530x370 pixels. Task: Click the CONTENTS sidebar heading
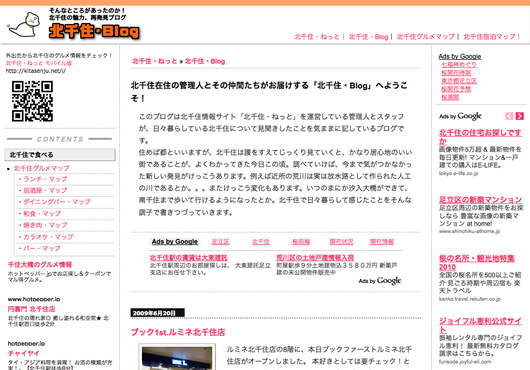click(60, 139)
